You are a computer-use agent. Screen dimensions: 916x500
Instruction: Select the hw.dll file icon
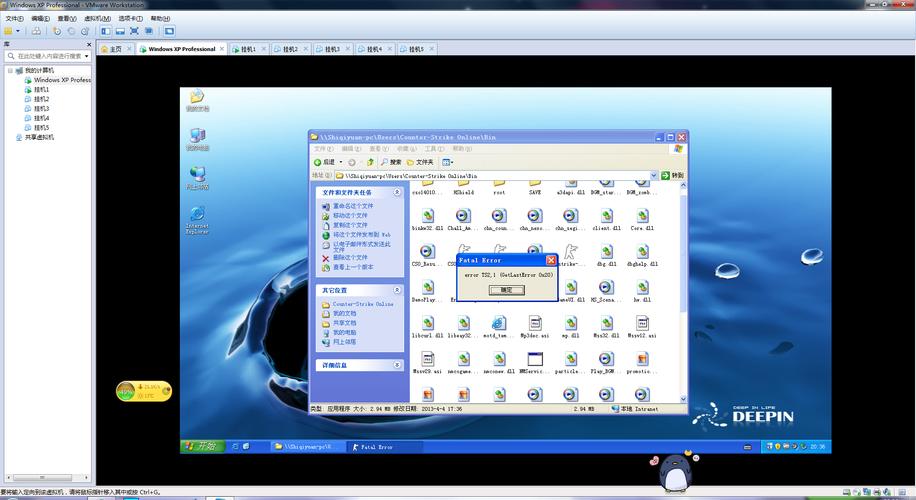[642, 287]
